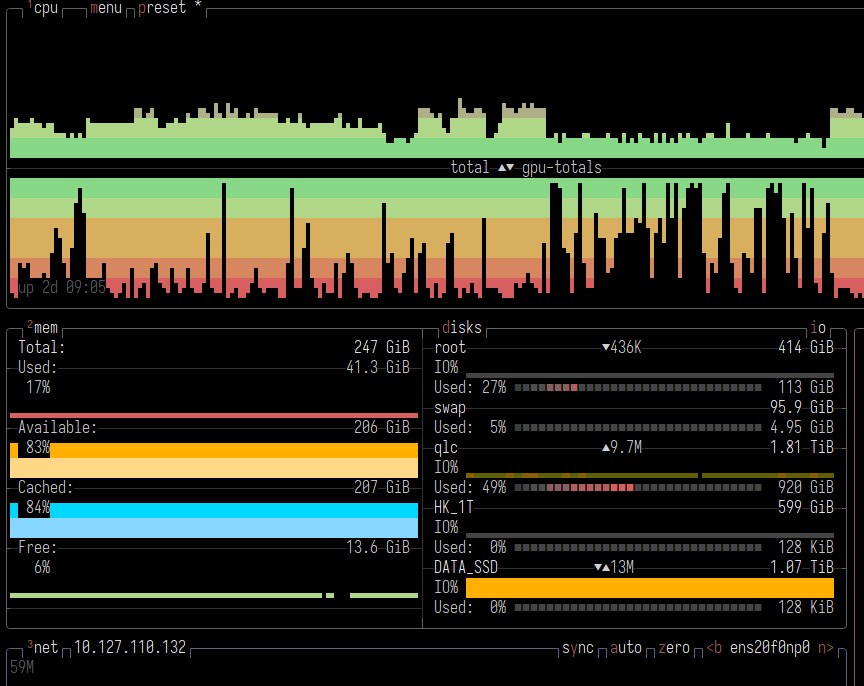Select next network interface with n>
The width and height of the screenshot is (864, 686).
click(x=825, y=648)
